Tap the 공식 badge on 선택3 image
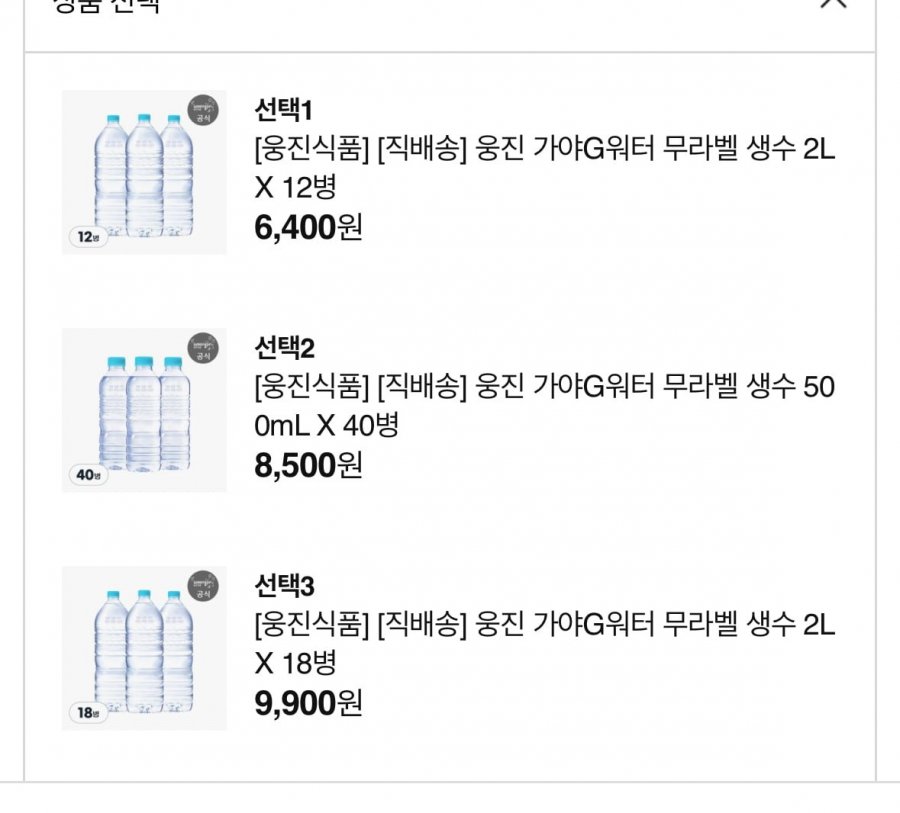900x813 pixels. tap(203, 586)
